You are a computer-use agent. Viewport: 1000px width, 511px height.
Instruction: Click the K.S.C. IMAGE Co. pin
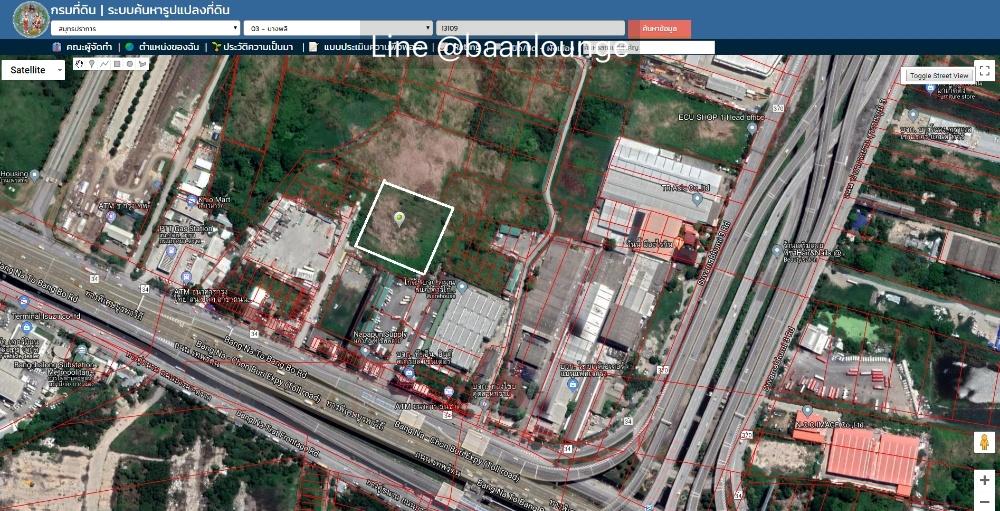(807, 410)
